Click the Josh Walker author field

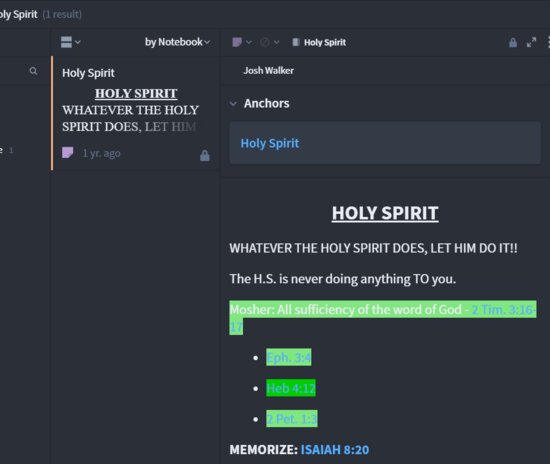(269, 70)
